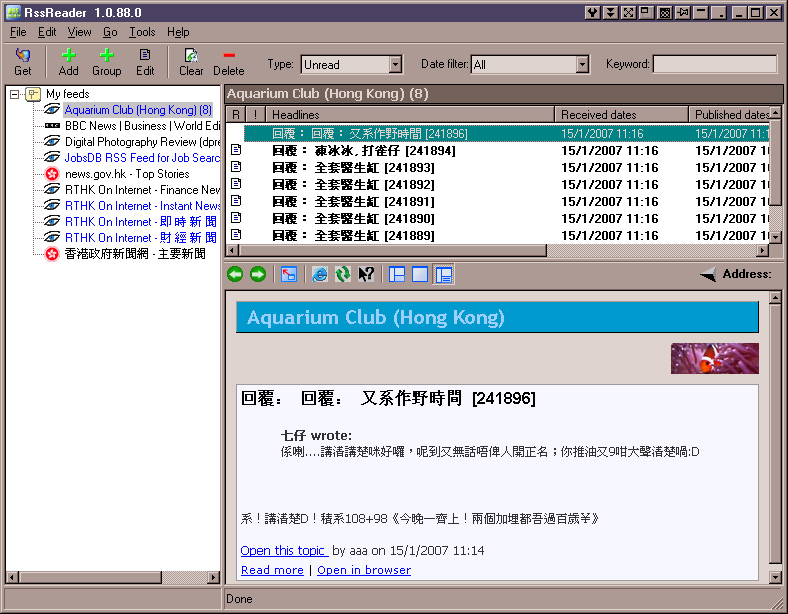Image resolution: width=788 pixels, height=614 pixels.
Task: Click the top dash icon in title bar
Action: (x=701, y=12)
